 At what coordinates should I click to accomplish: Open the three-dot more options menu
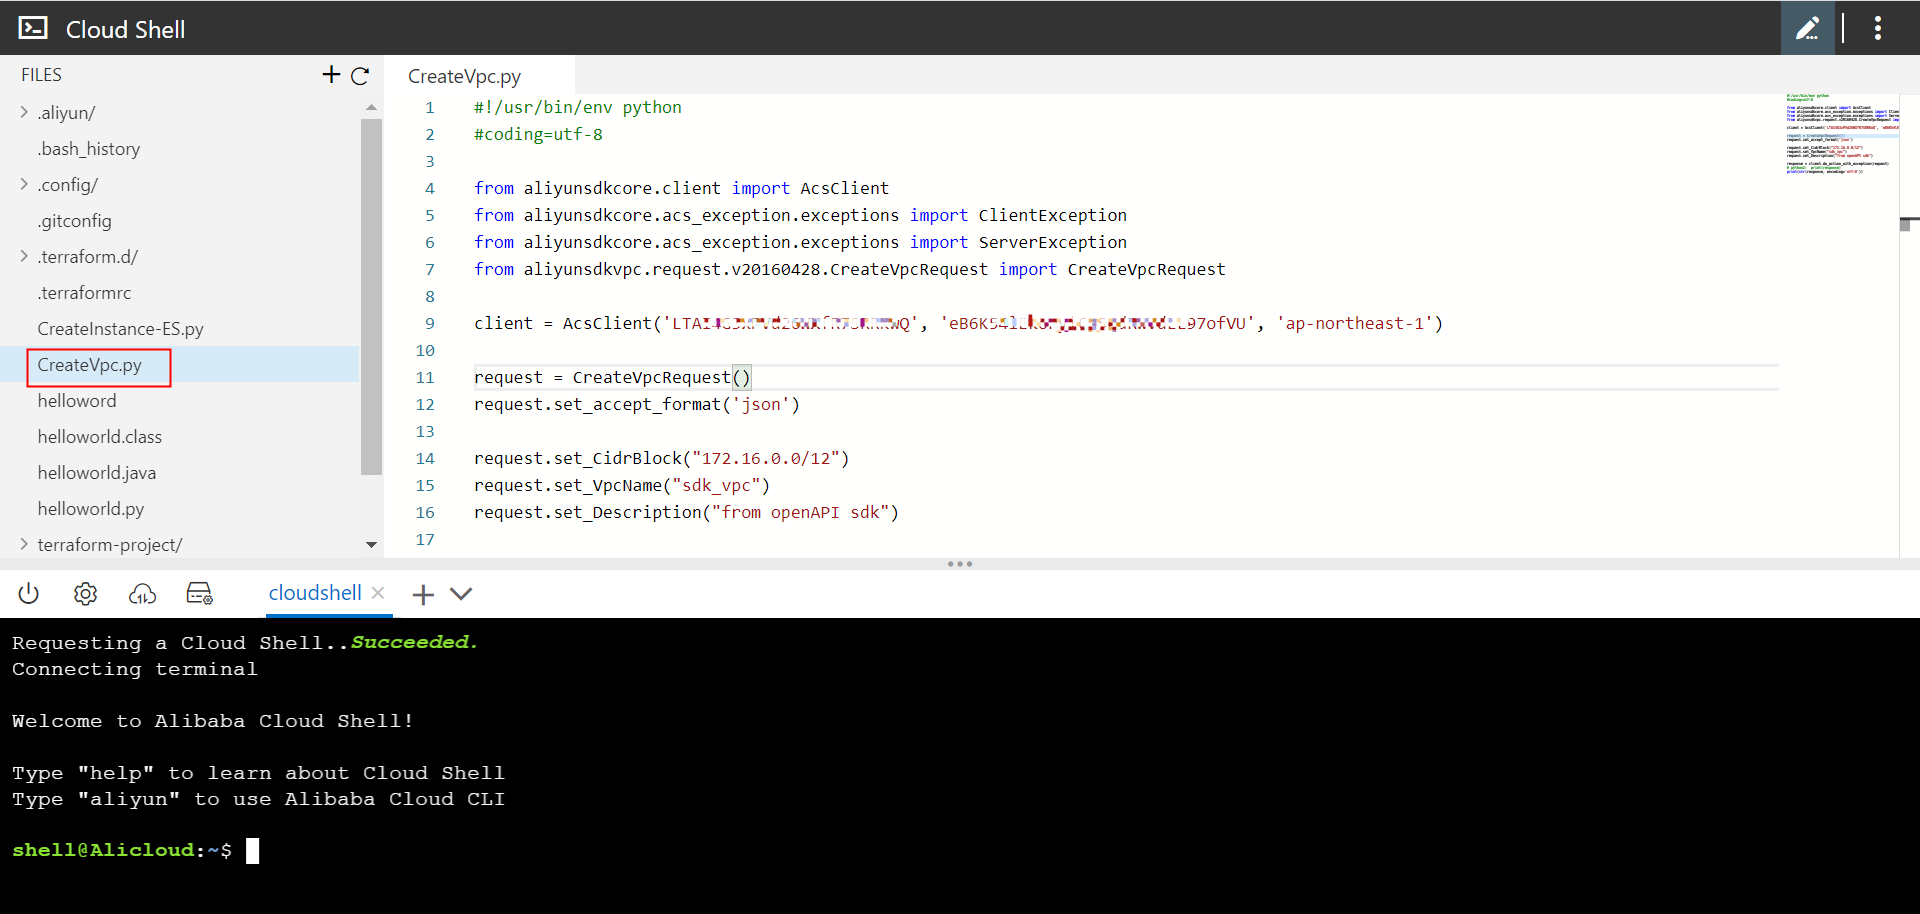1878,28
